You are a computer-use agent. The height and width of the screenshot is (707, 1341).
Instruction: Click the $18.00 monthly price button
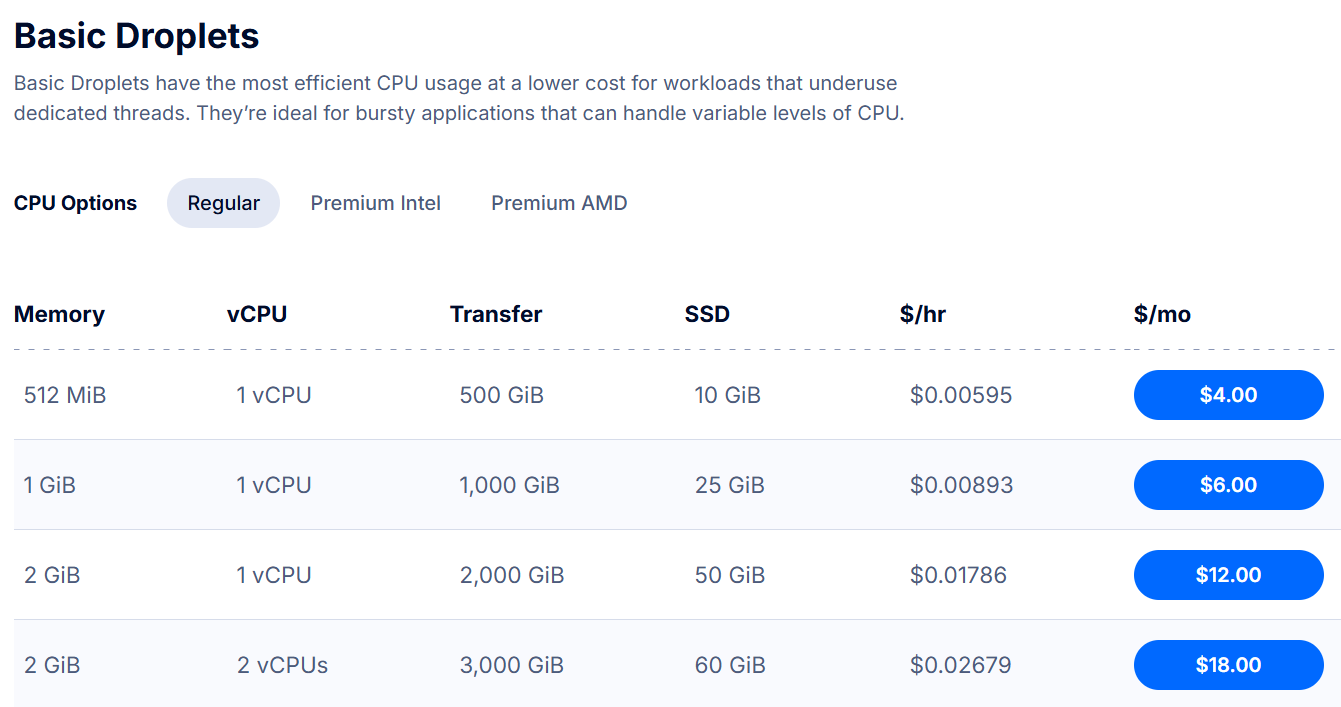click(1228, 664)
